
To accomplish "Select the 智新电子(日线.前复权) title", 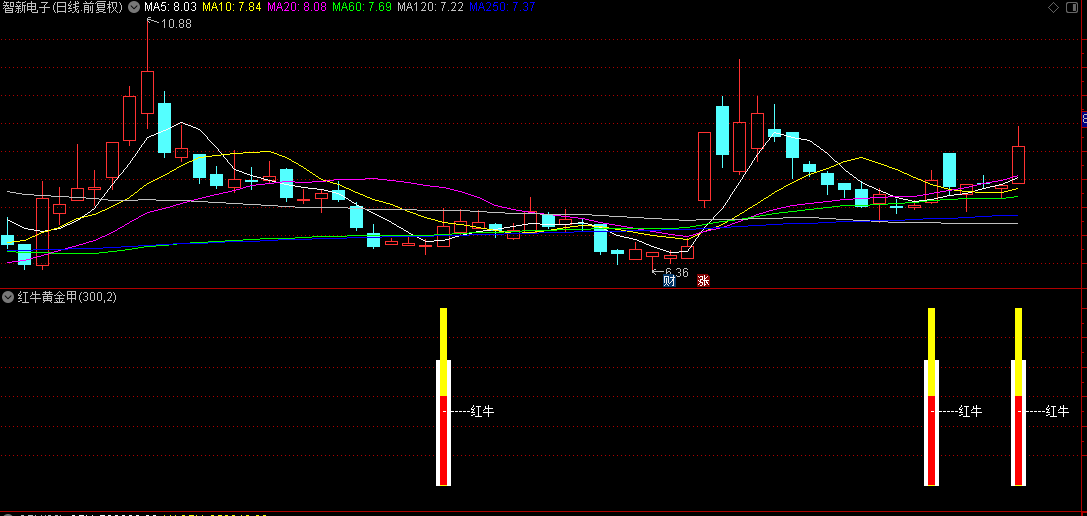I will pos(63,8).
